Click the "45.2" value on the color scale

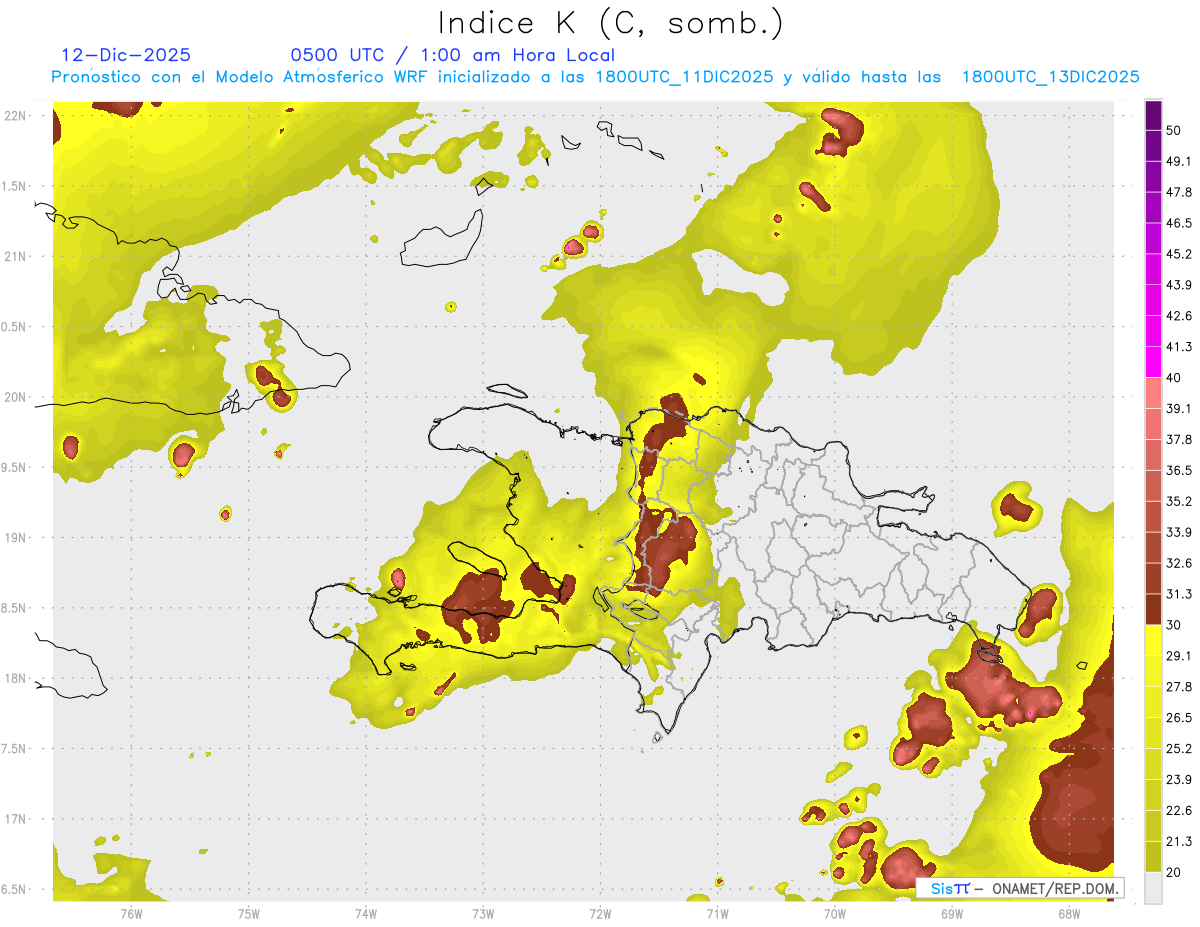tap(1180, 254)
